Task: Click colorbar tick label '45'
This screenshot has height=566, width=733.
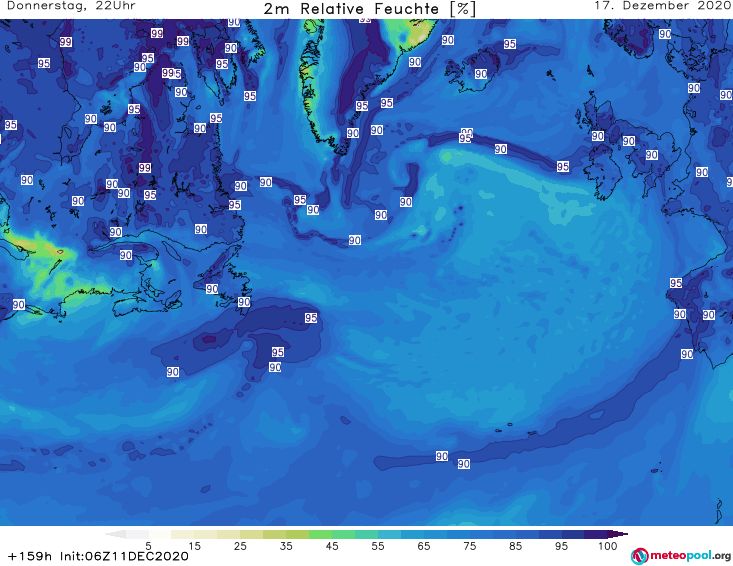Action: 331,546
